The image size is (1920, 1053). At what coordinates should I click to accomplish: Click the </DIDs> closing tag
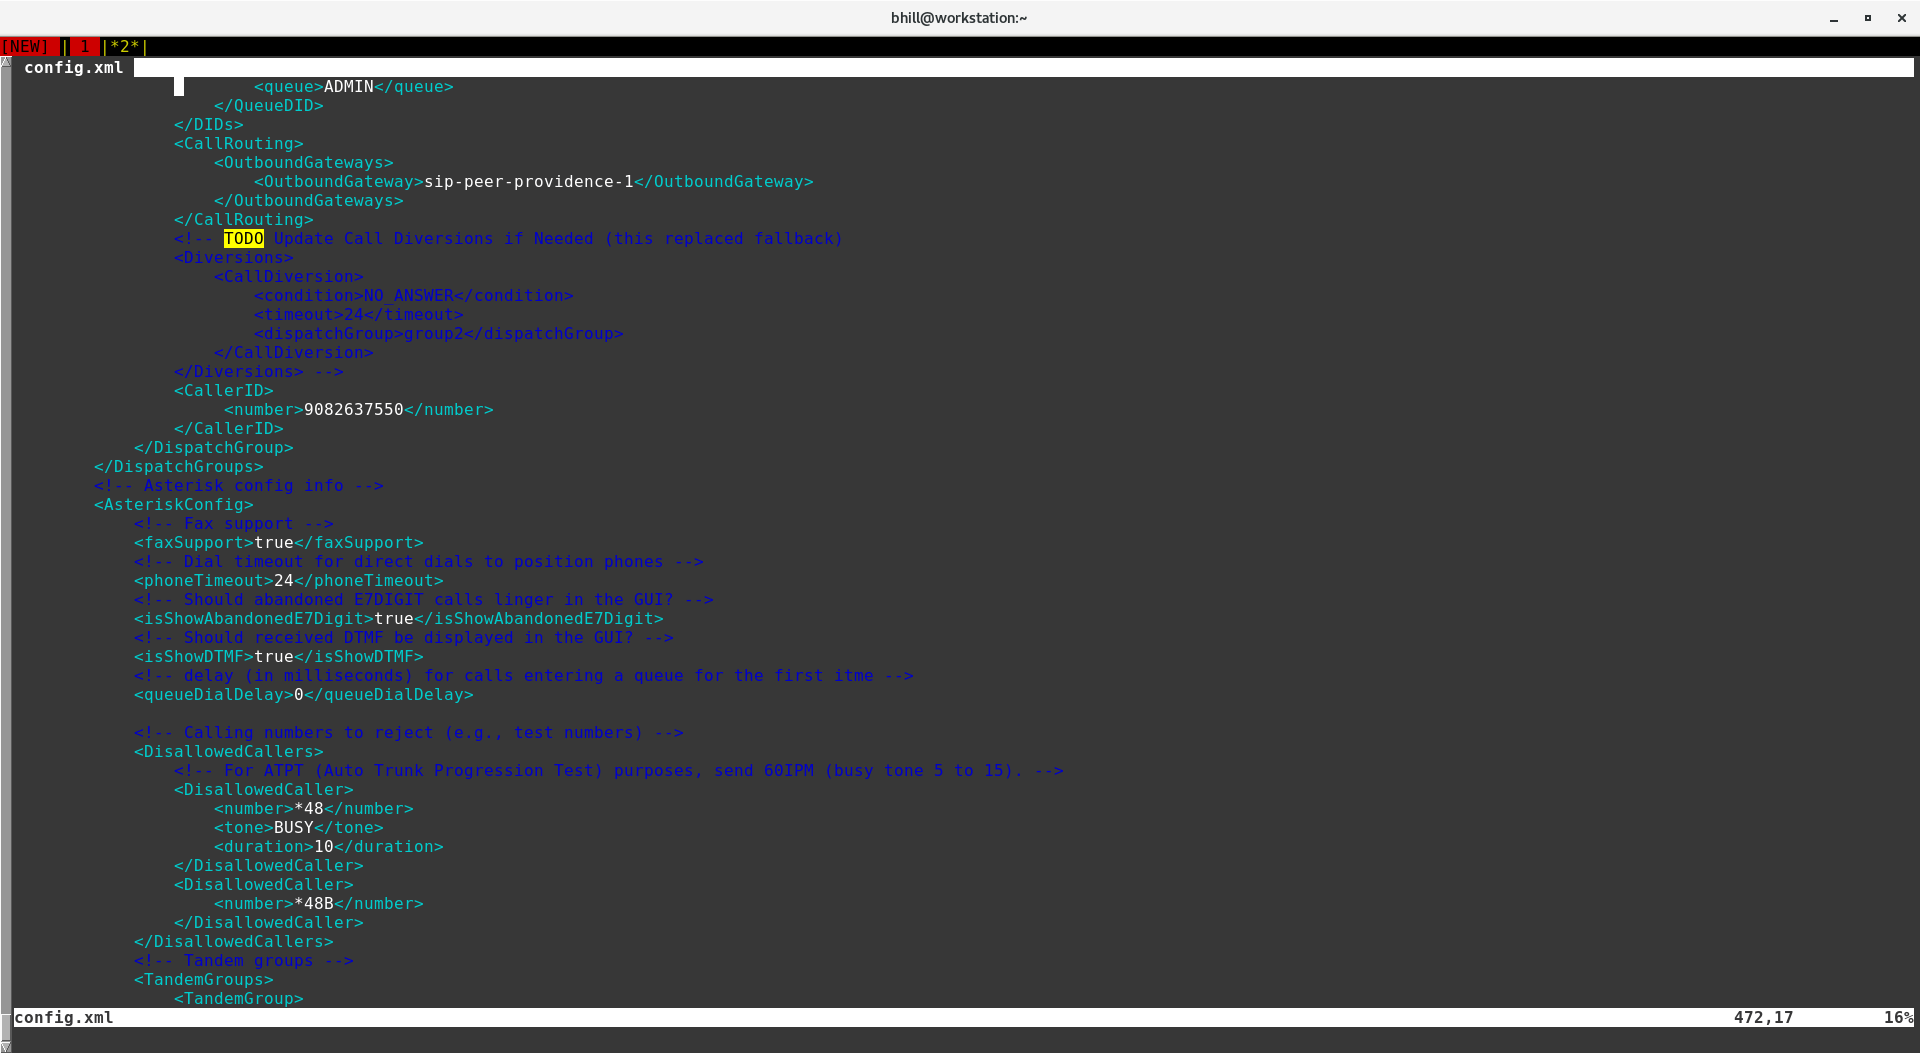coord(209,124)
